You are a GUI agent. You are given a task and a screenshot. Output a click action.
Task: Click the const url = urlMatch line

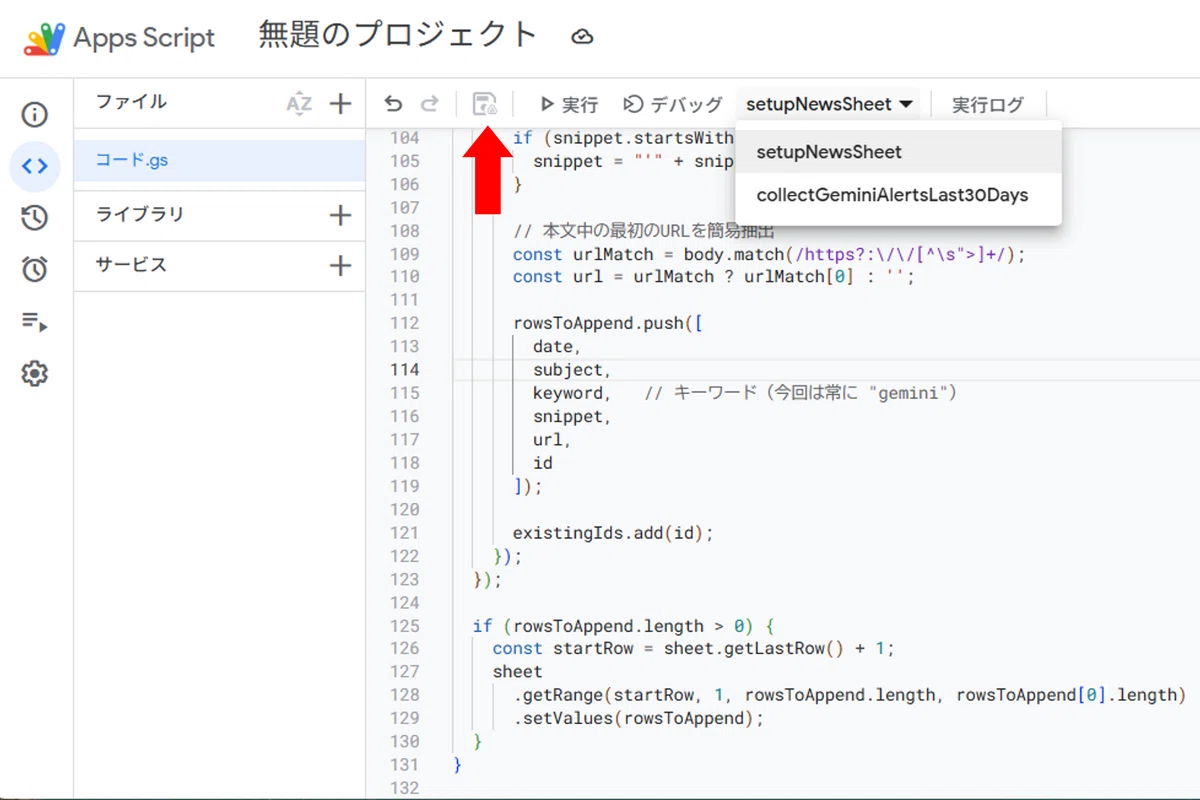pyautogui.click(x=714, y=277)
